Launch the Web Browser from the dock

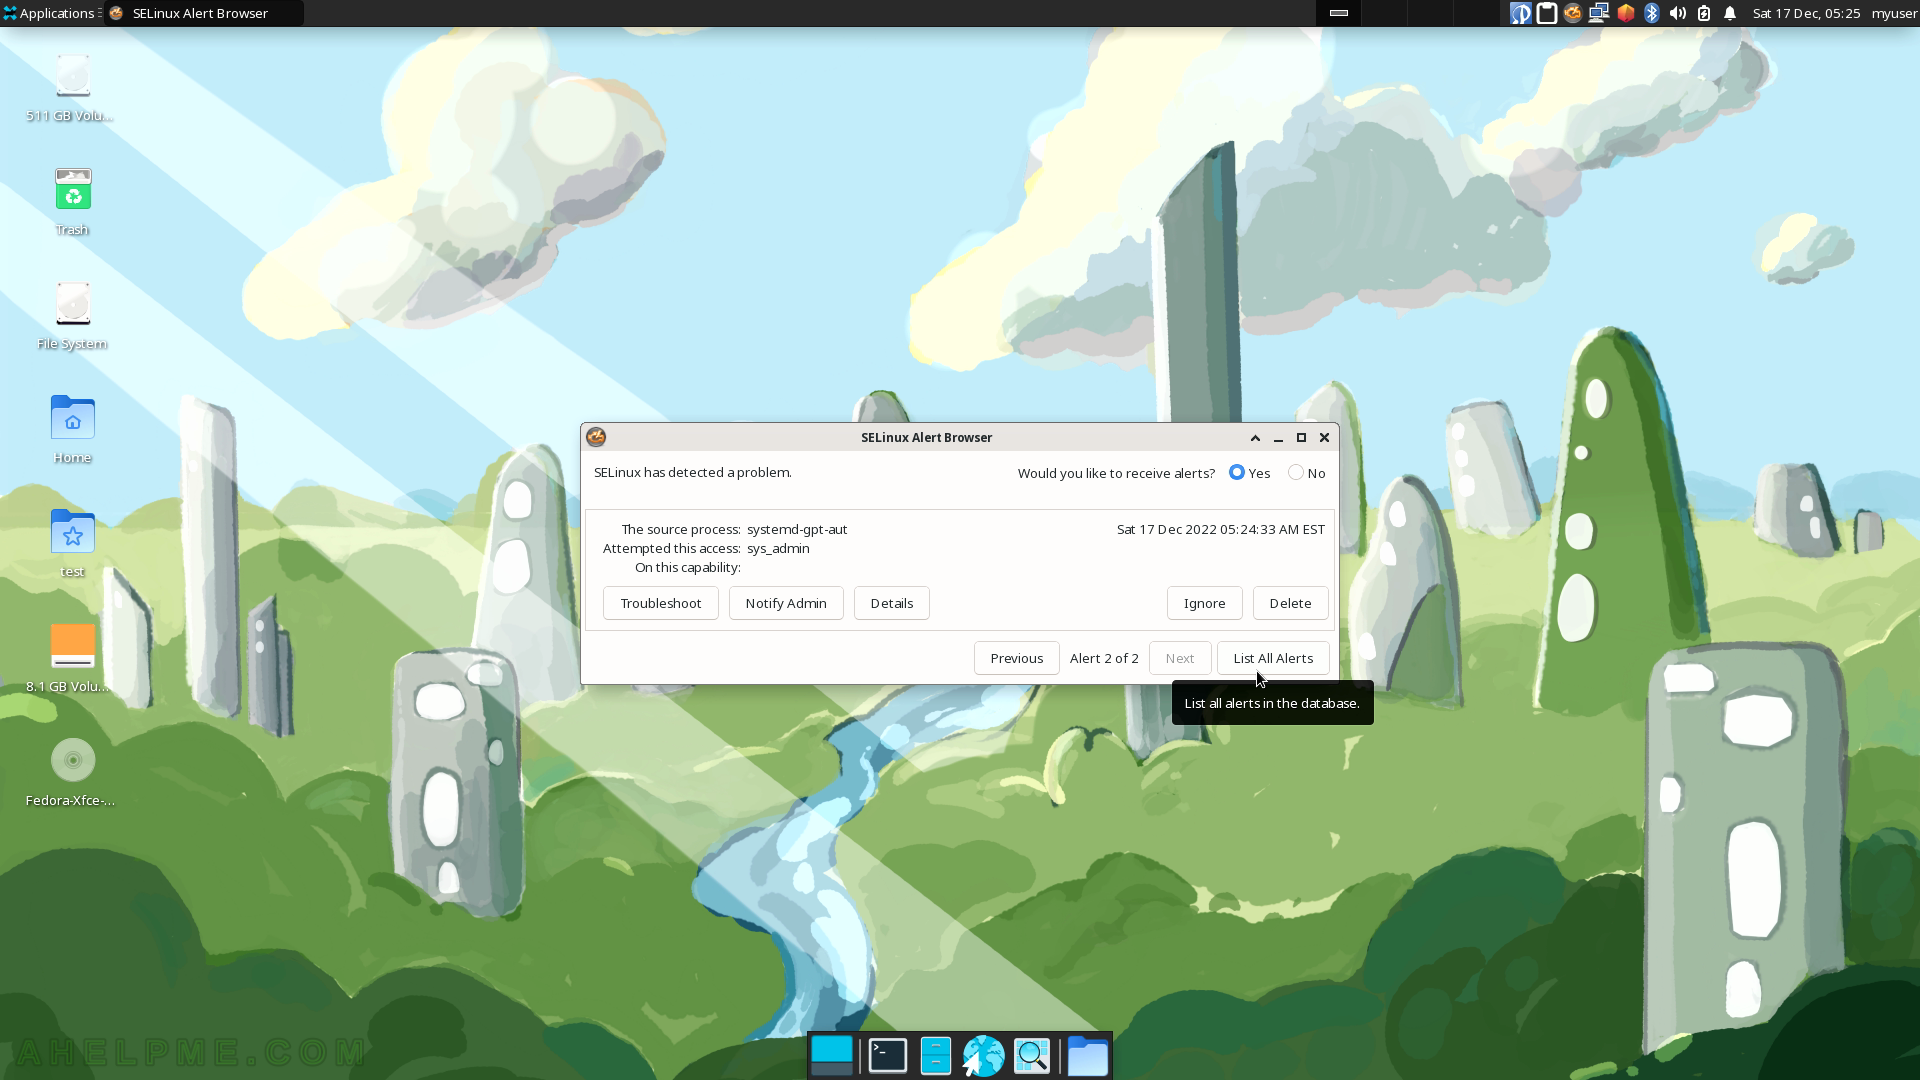point(984,1056)
